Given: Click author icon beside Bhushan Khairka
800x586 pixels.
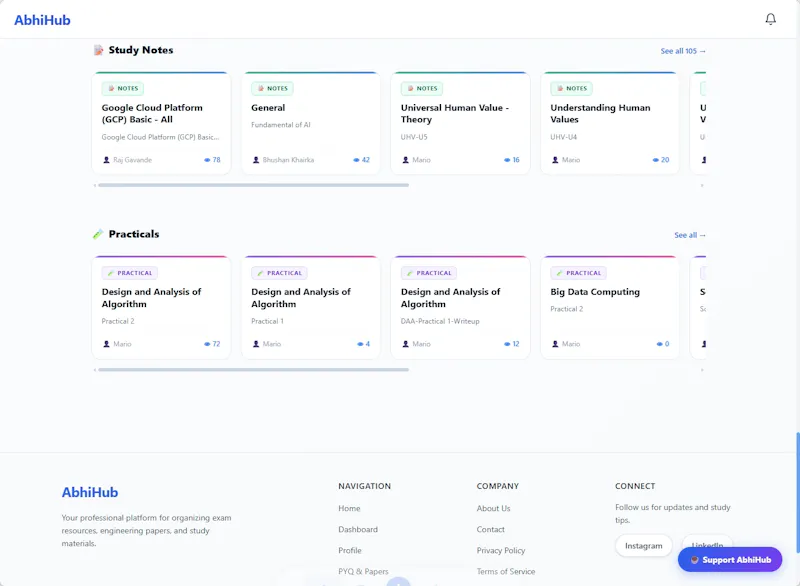Looking at the screenshot, I should tap(256, 160).
